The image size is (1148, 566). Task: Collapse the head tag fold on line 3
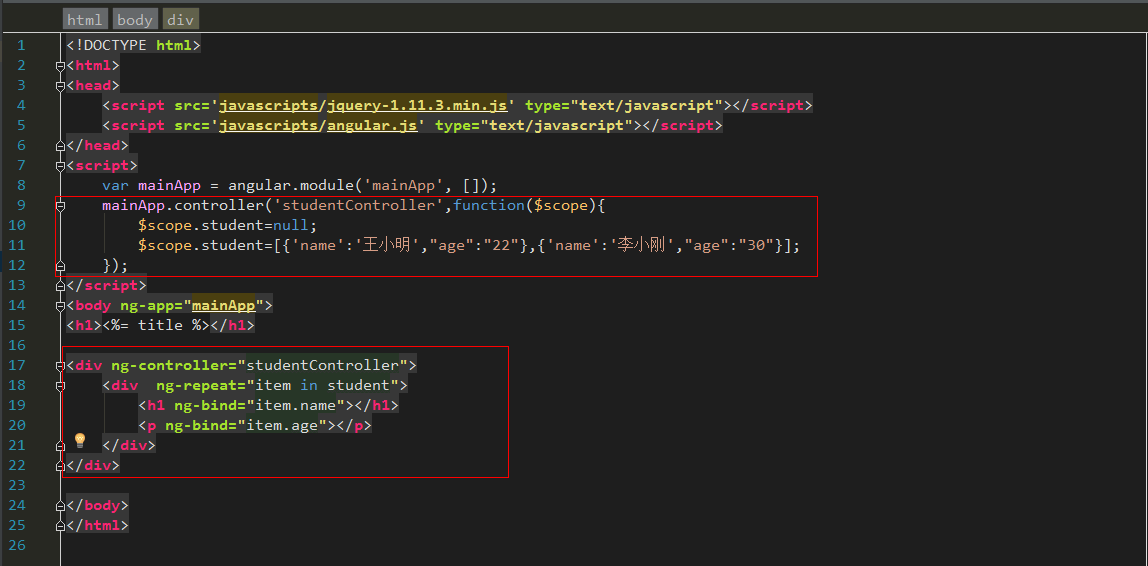click(x=61, y=86)
